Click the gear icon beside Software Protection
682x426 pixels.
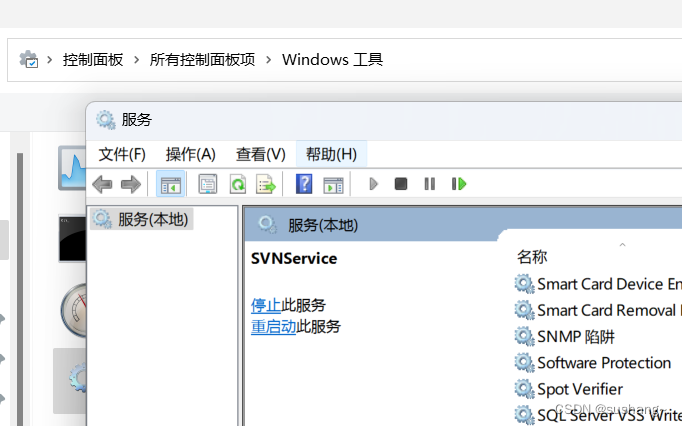pos(524,362)
